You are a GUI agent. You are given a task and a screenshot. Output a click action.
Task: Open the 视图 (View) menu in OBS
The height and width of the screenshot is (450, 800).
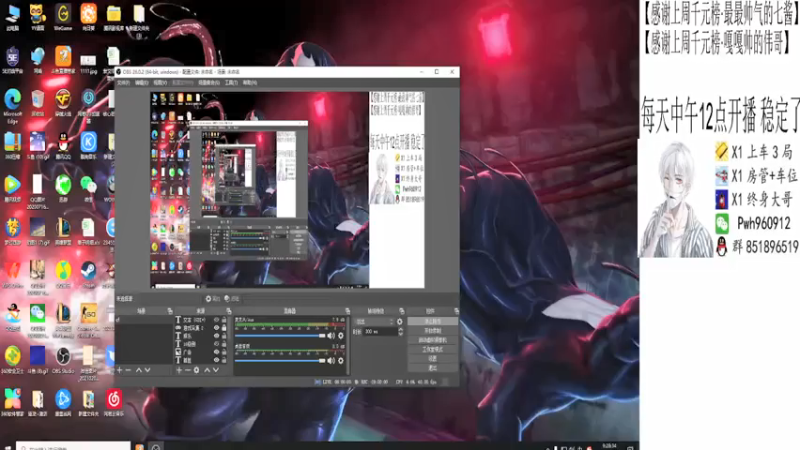[x=160, y=83]
